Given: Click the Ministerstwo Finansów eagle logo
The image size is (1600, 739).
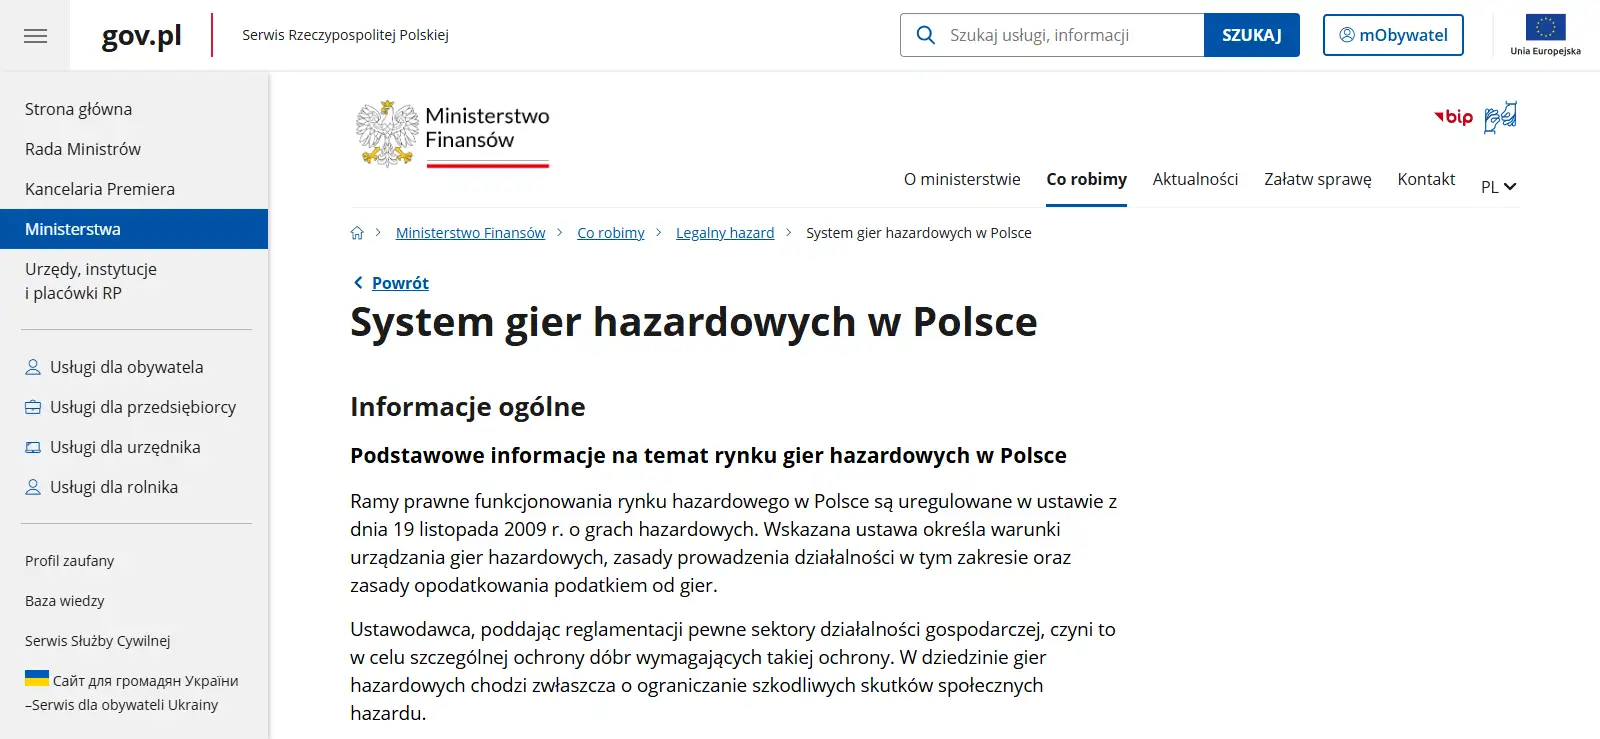Looking at the screenshot, I should click(387, 133).
